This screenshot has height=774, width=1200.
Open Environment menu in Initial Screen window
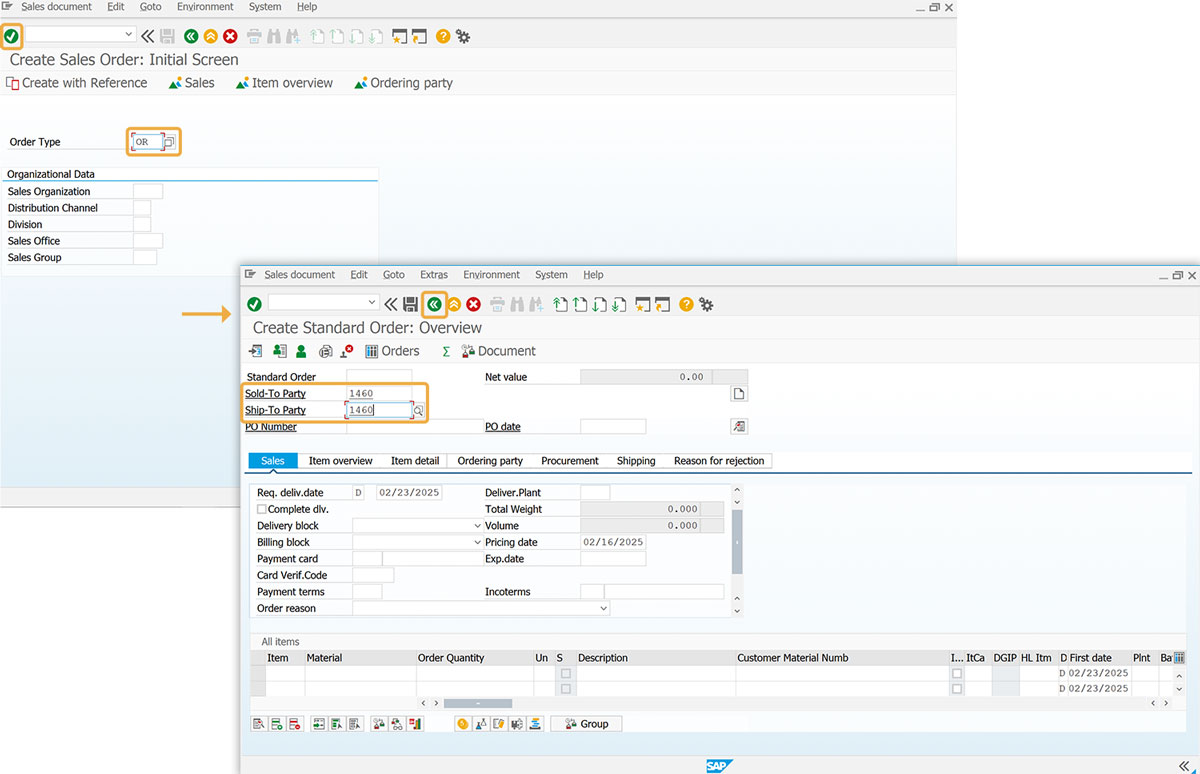click(205, 7)
